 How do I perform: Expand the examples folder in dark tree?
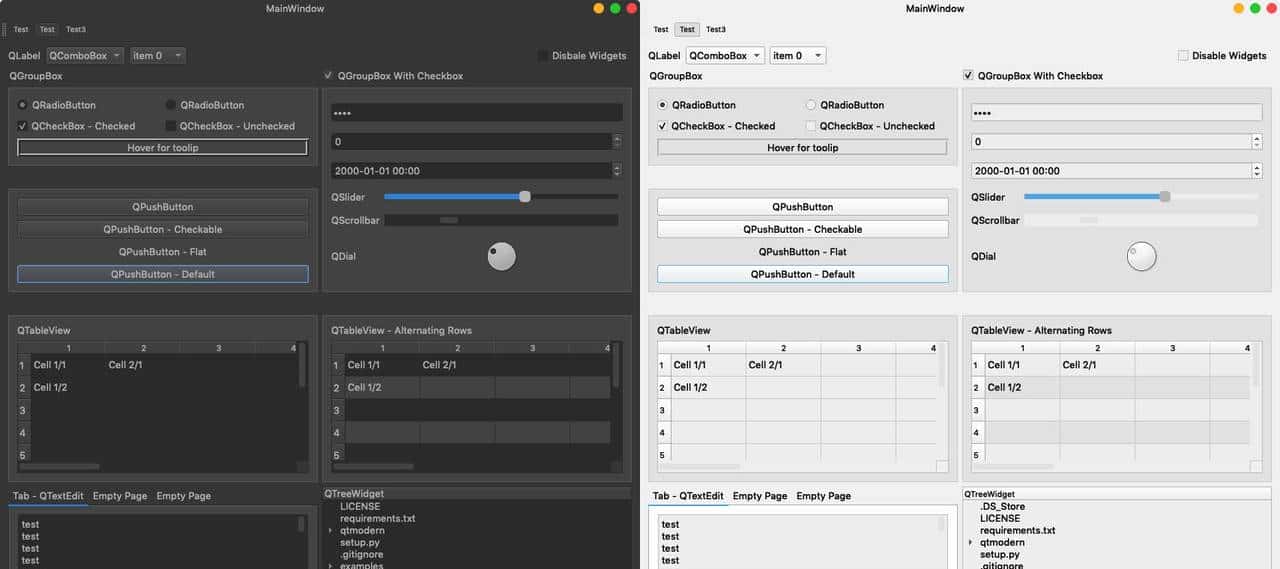[x=330, y=566]
